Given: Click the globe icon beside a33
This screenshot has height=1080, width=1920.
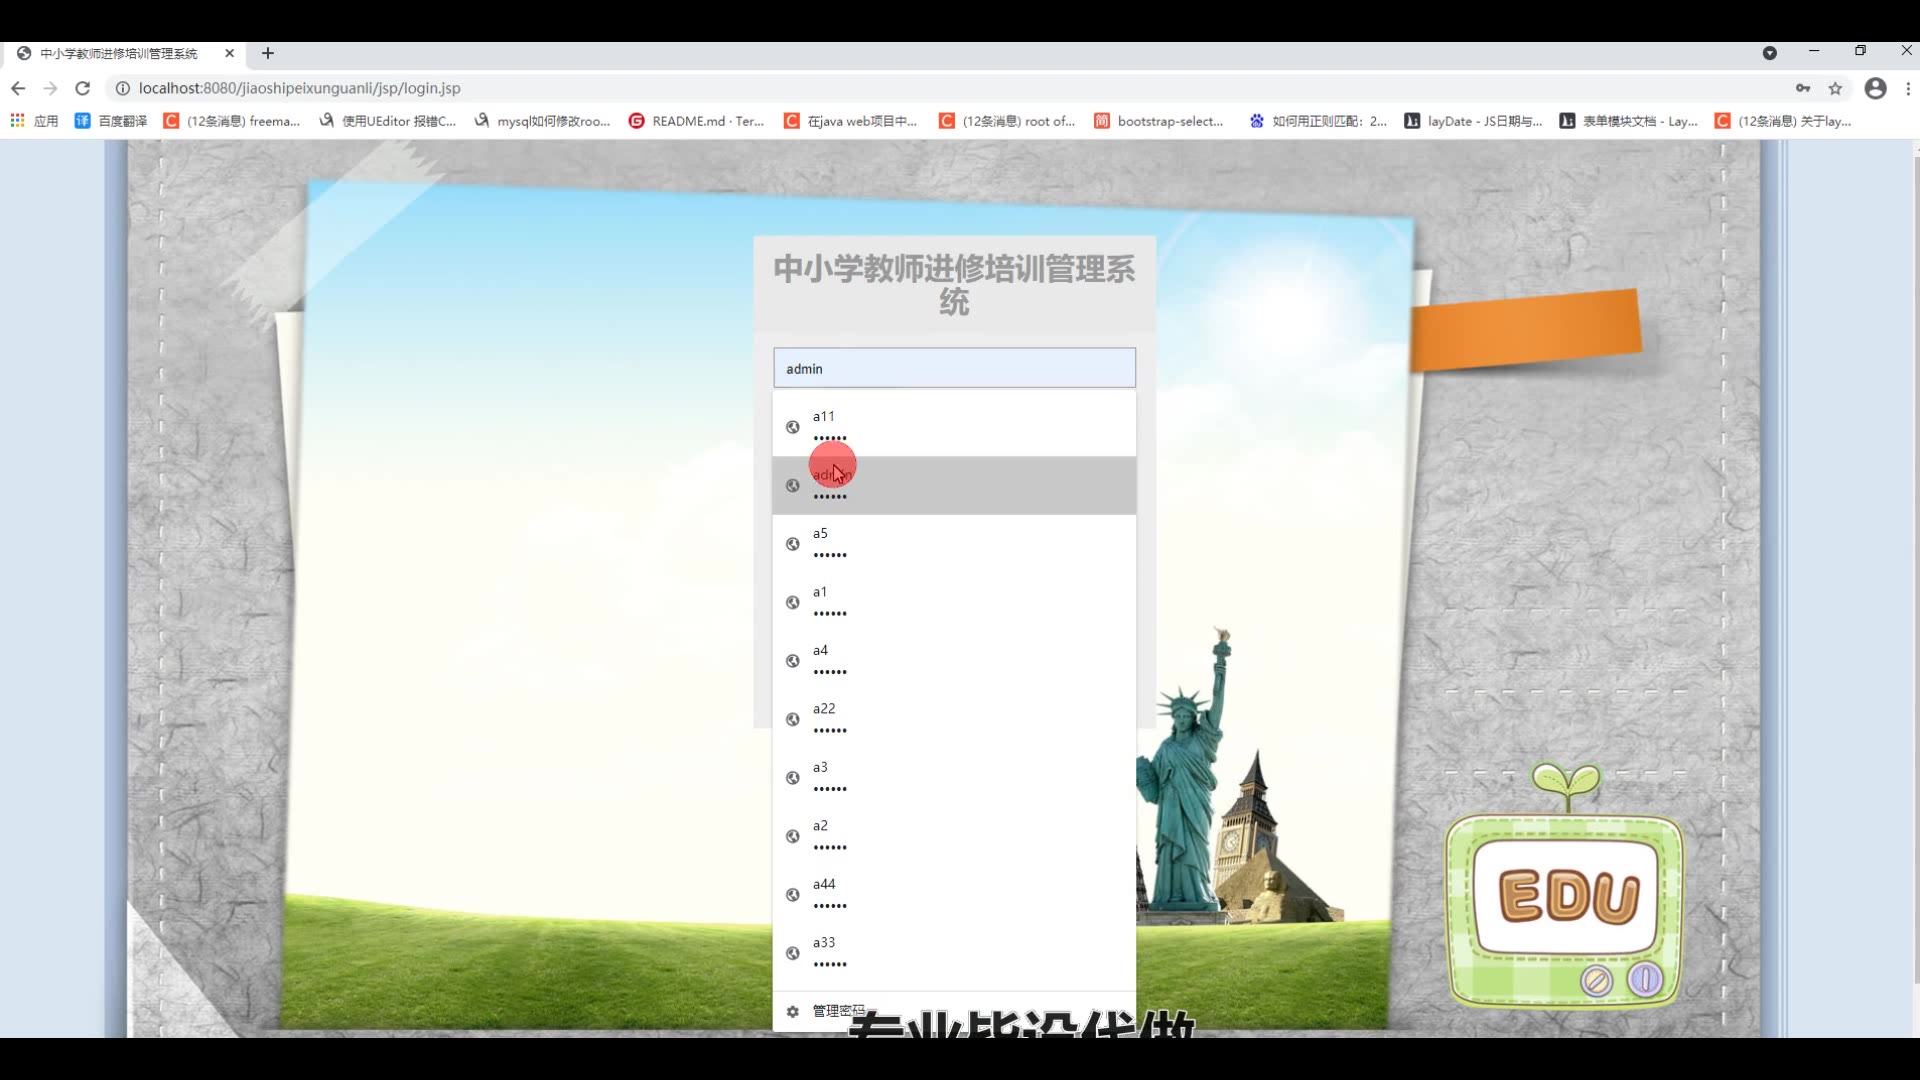Looking at the screenshot, I should (x=793, y=953).
